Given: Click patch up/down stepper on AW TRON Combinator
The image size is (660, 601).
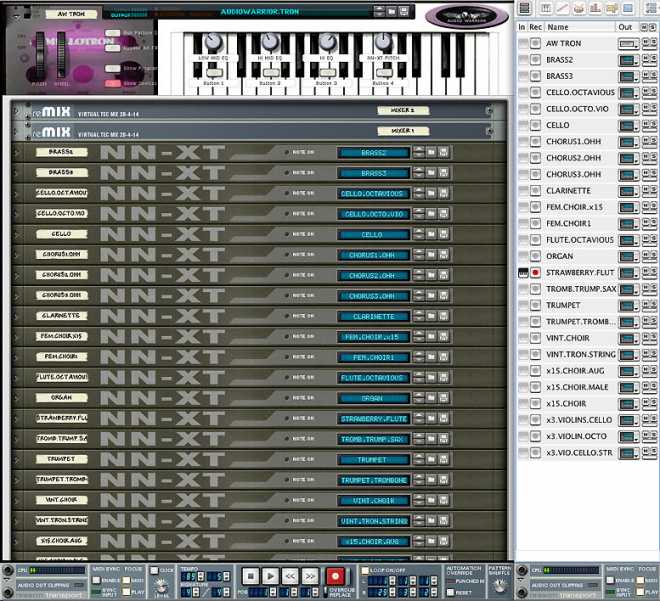Looking at the screenshot, I should pos(379,11).
